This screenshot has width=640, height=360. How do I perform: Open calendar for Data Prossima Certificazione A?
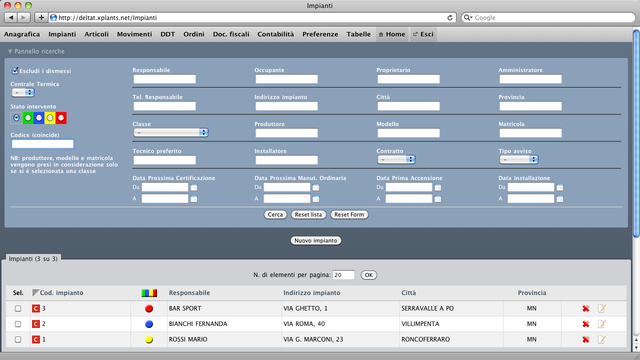(x=194, y=199)
